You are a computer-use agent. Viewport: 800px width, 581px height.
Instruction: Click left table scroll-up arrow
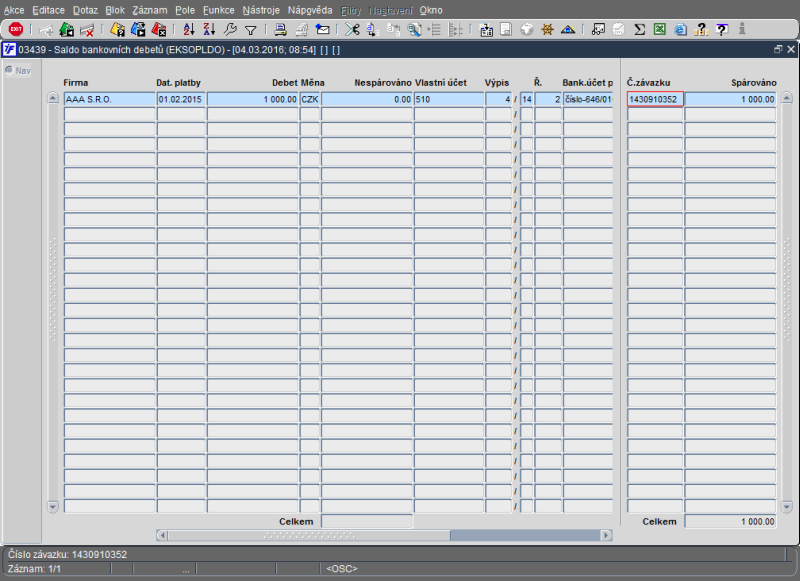point(53,98)
